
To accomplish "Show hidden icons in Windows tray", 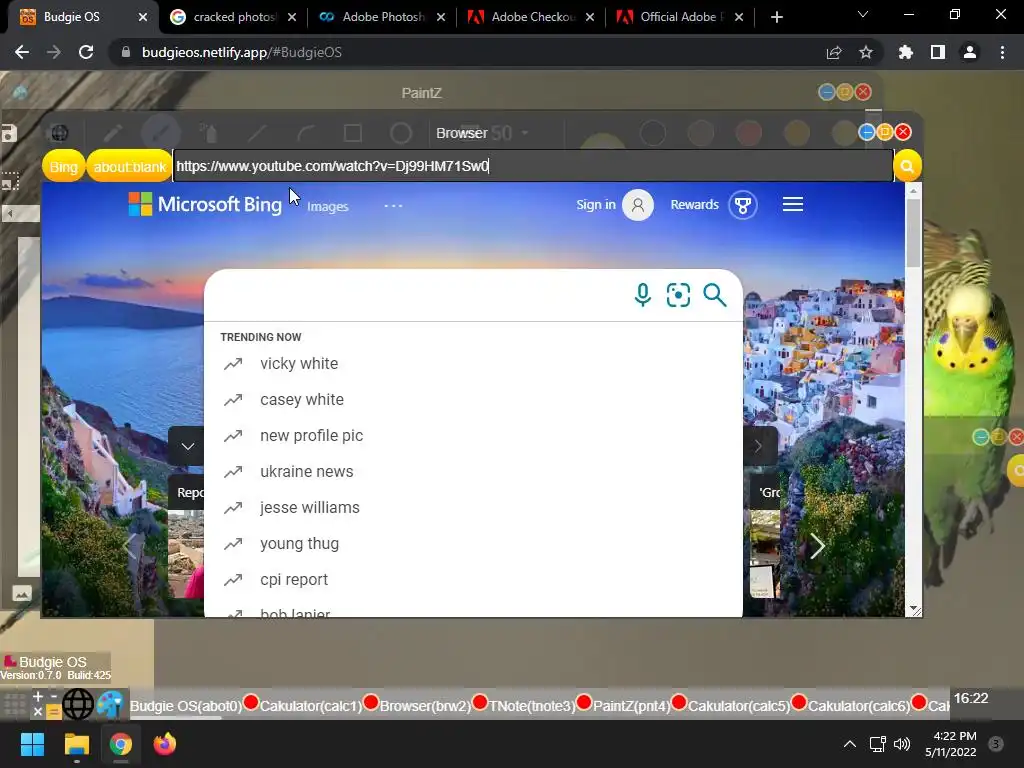I will point(849,744).
